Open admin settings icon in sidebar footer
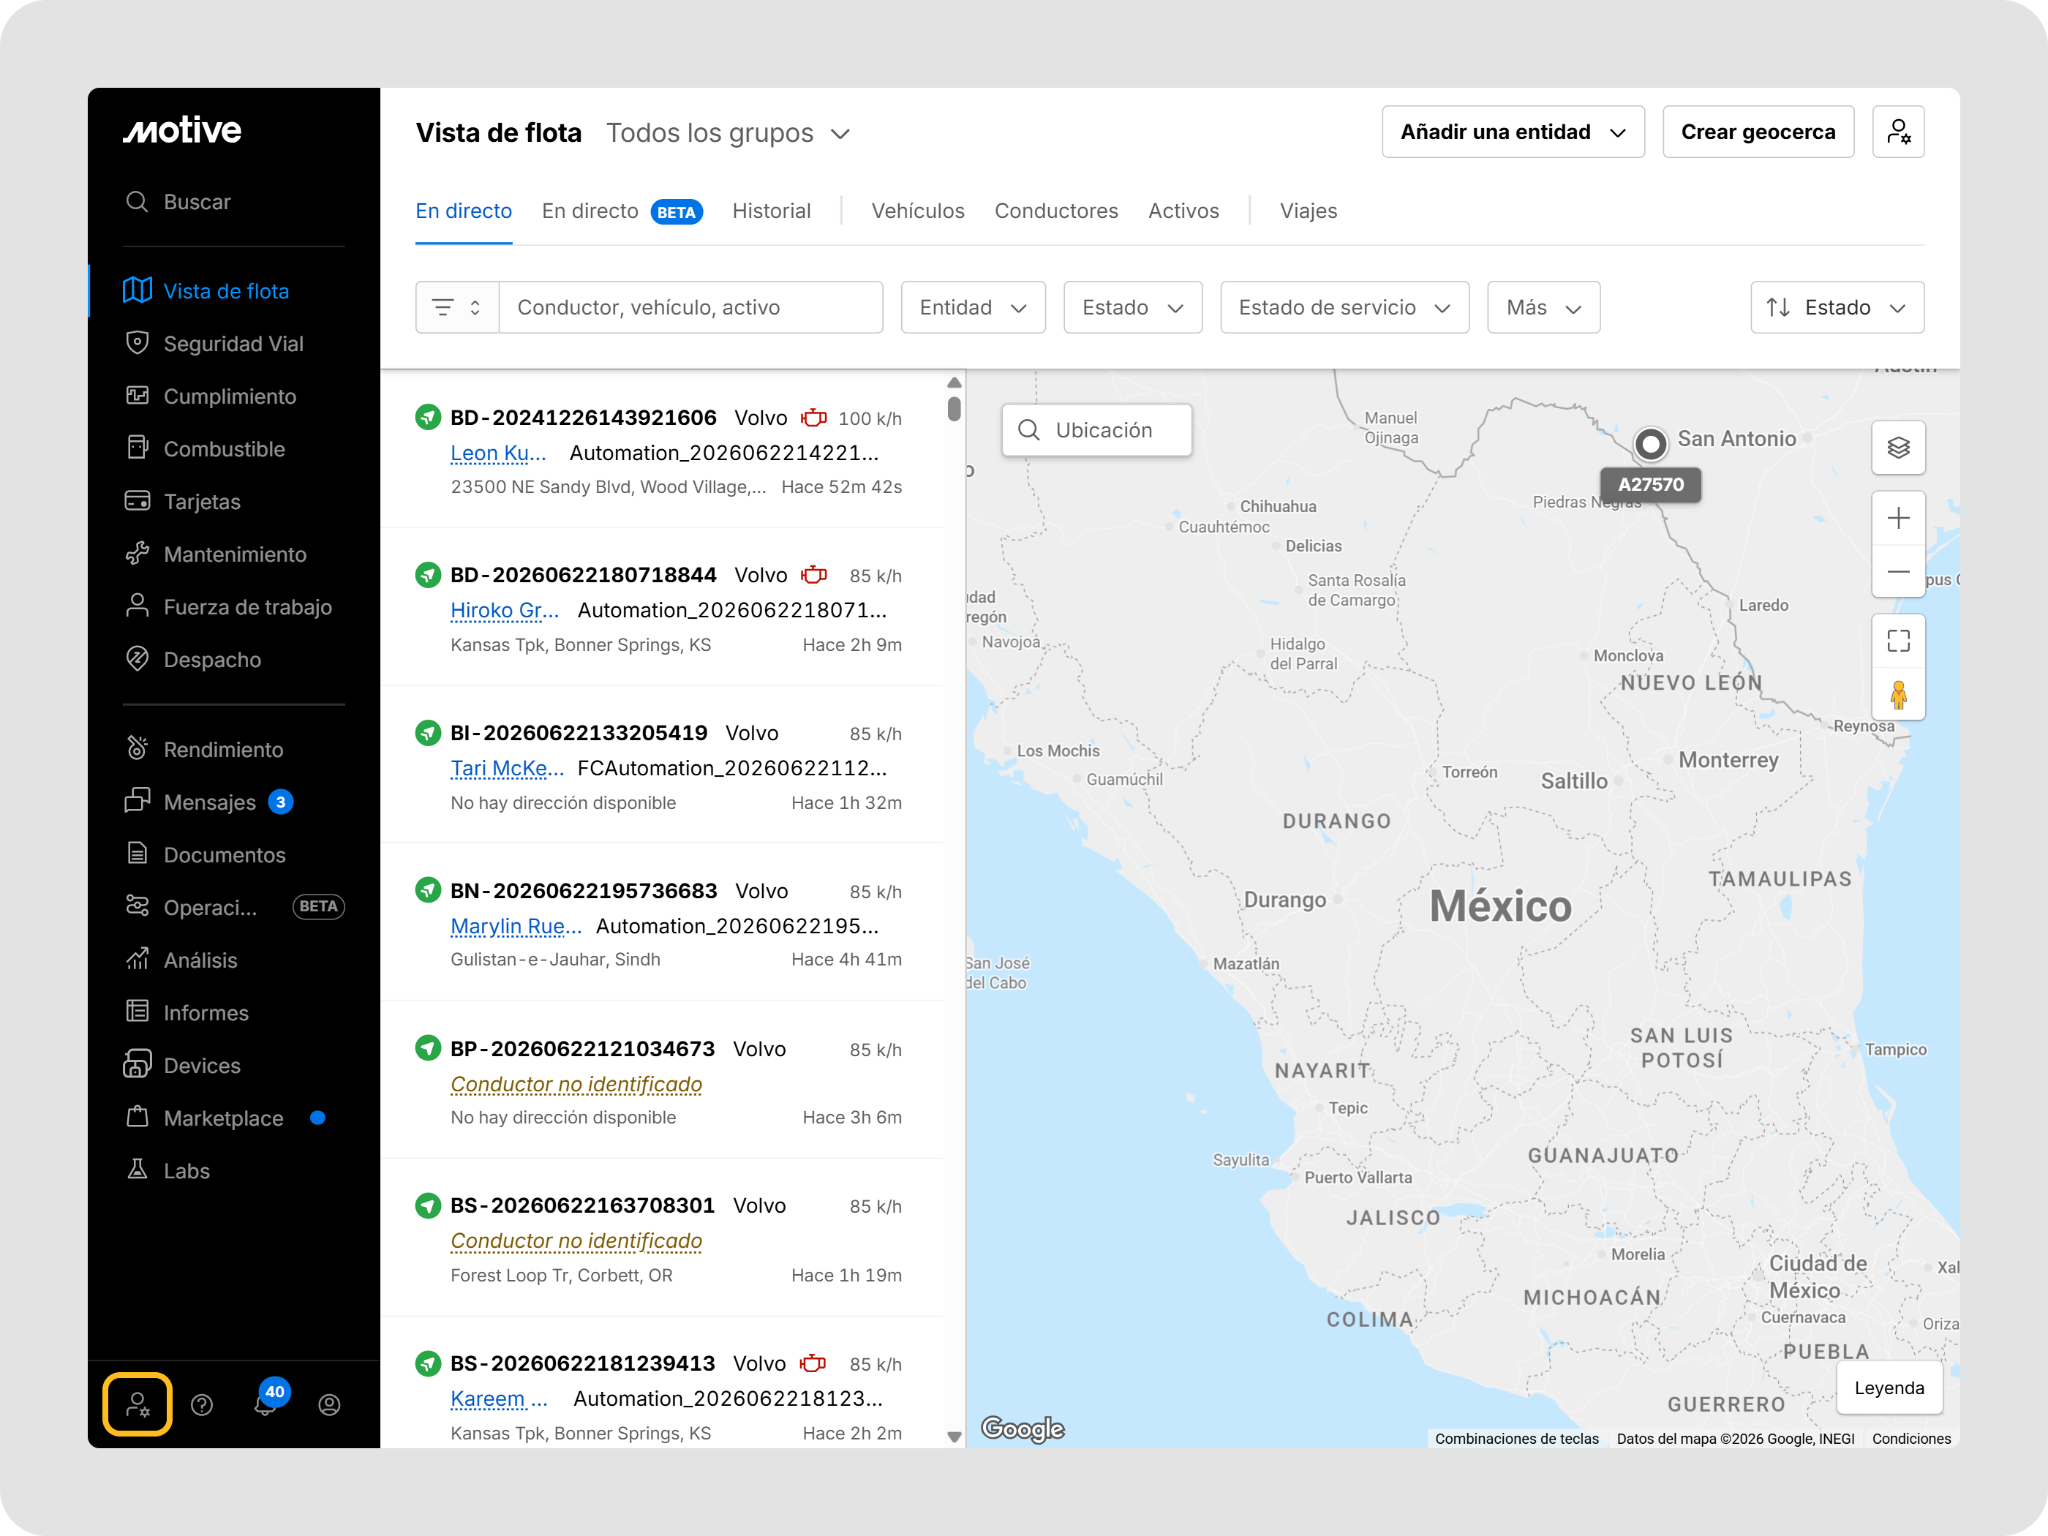 [x=138, y=1405]
